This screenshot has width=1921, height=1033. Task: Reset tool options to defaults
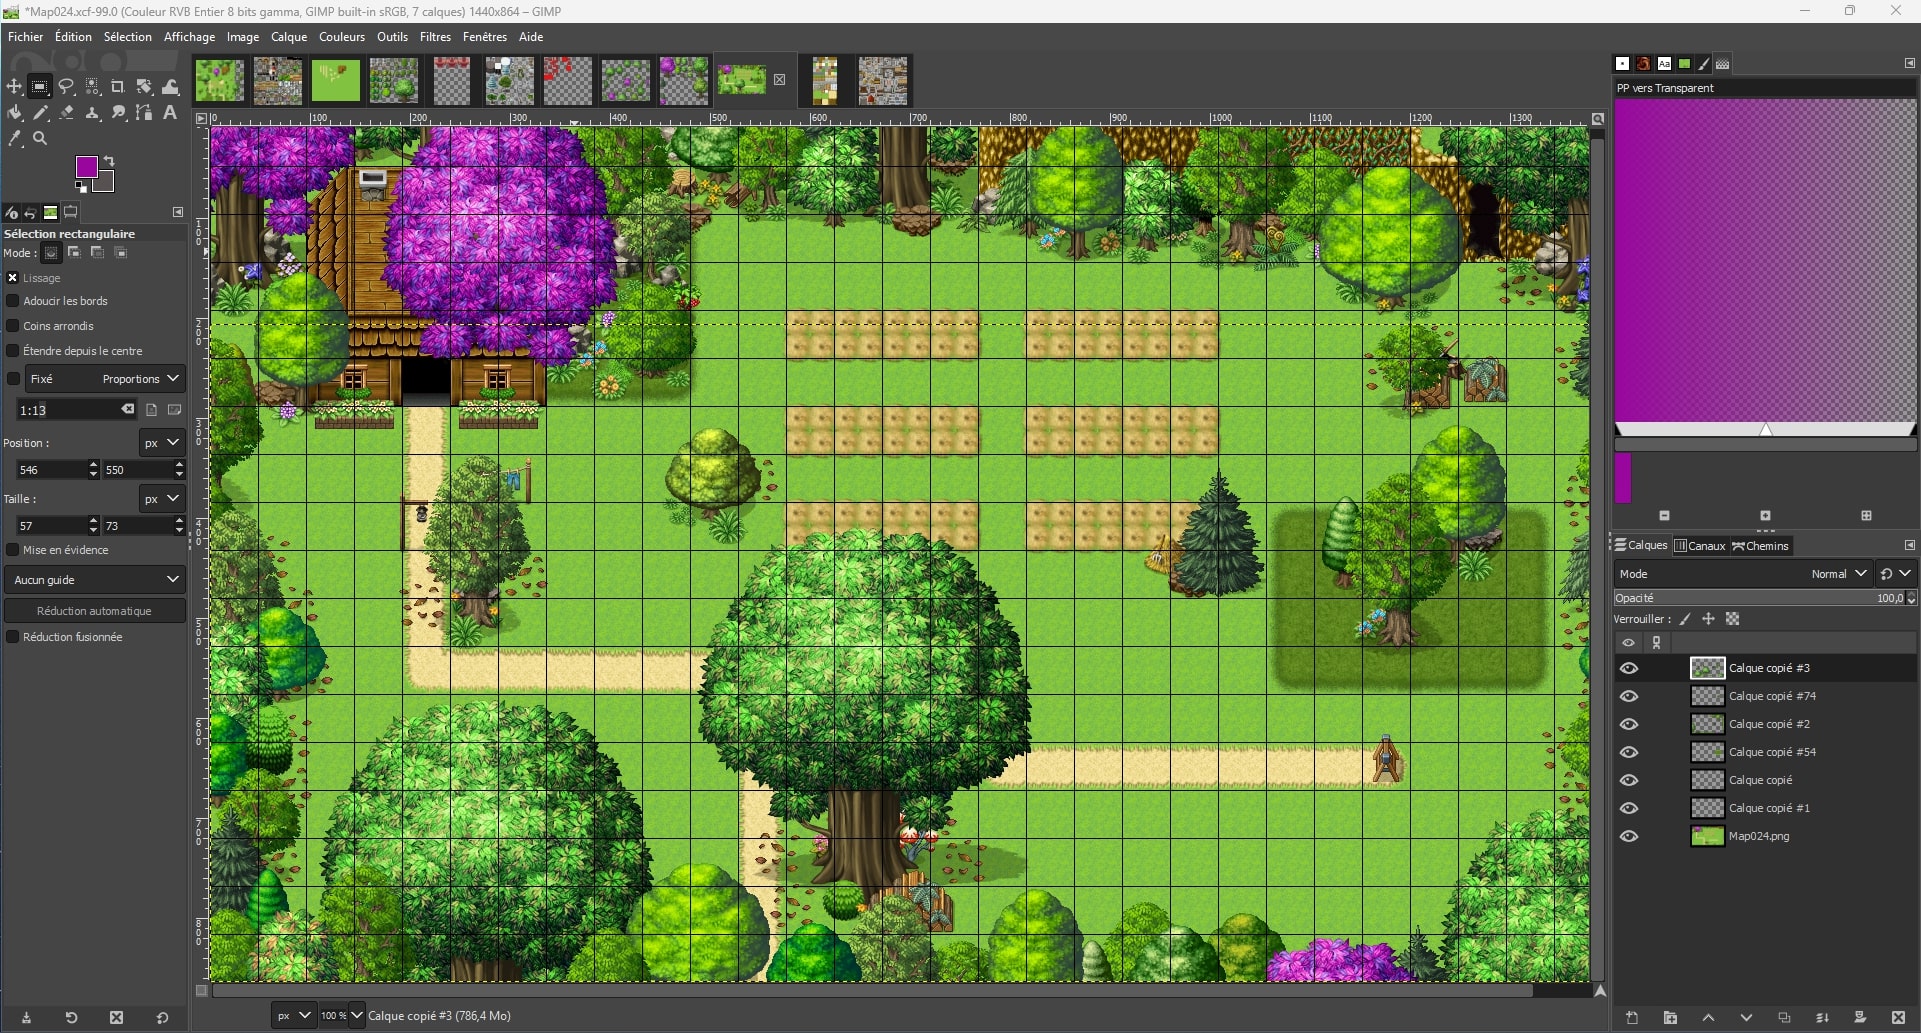162,1018
